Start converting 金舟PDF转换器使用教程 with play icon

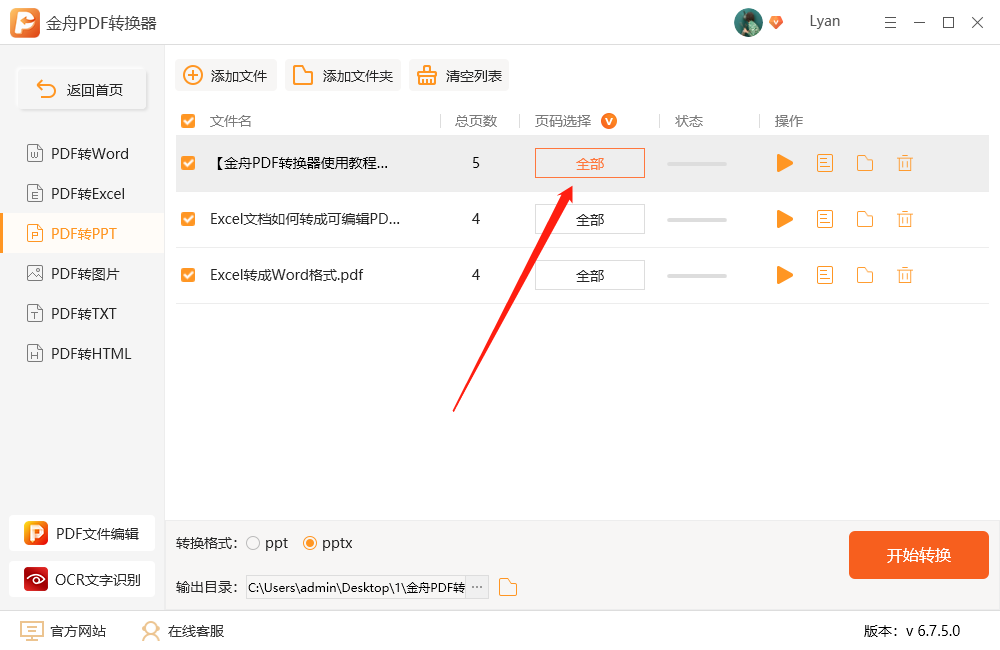[784, 163]
